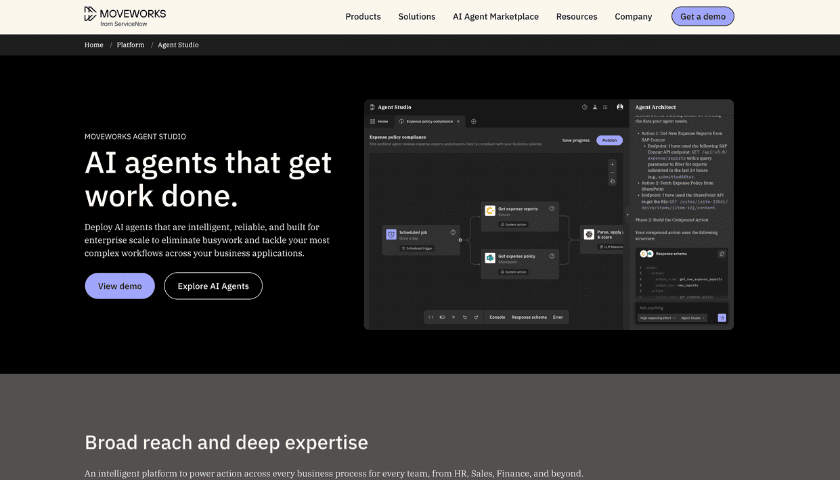Click the Get a demo button

coord(703,16)
